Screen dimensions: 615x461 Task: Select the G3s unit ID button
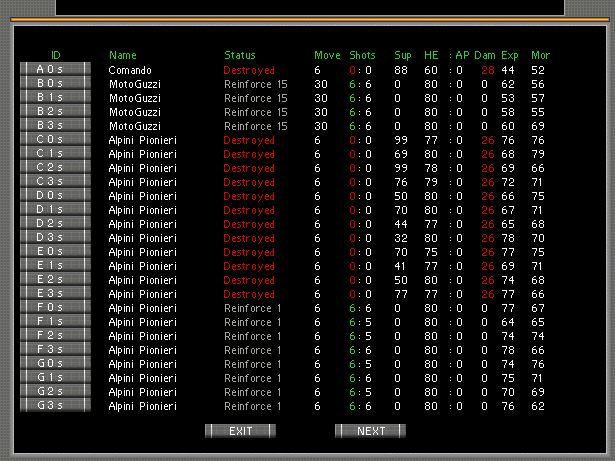(55, 406)
